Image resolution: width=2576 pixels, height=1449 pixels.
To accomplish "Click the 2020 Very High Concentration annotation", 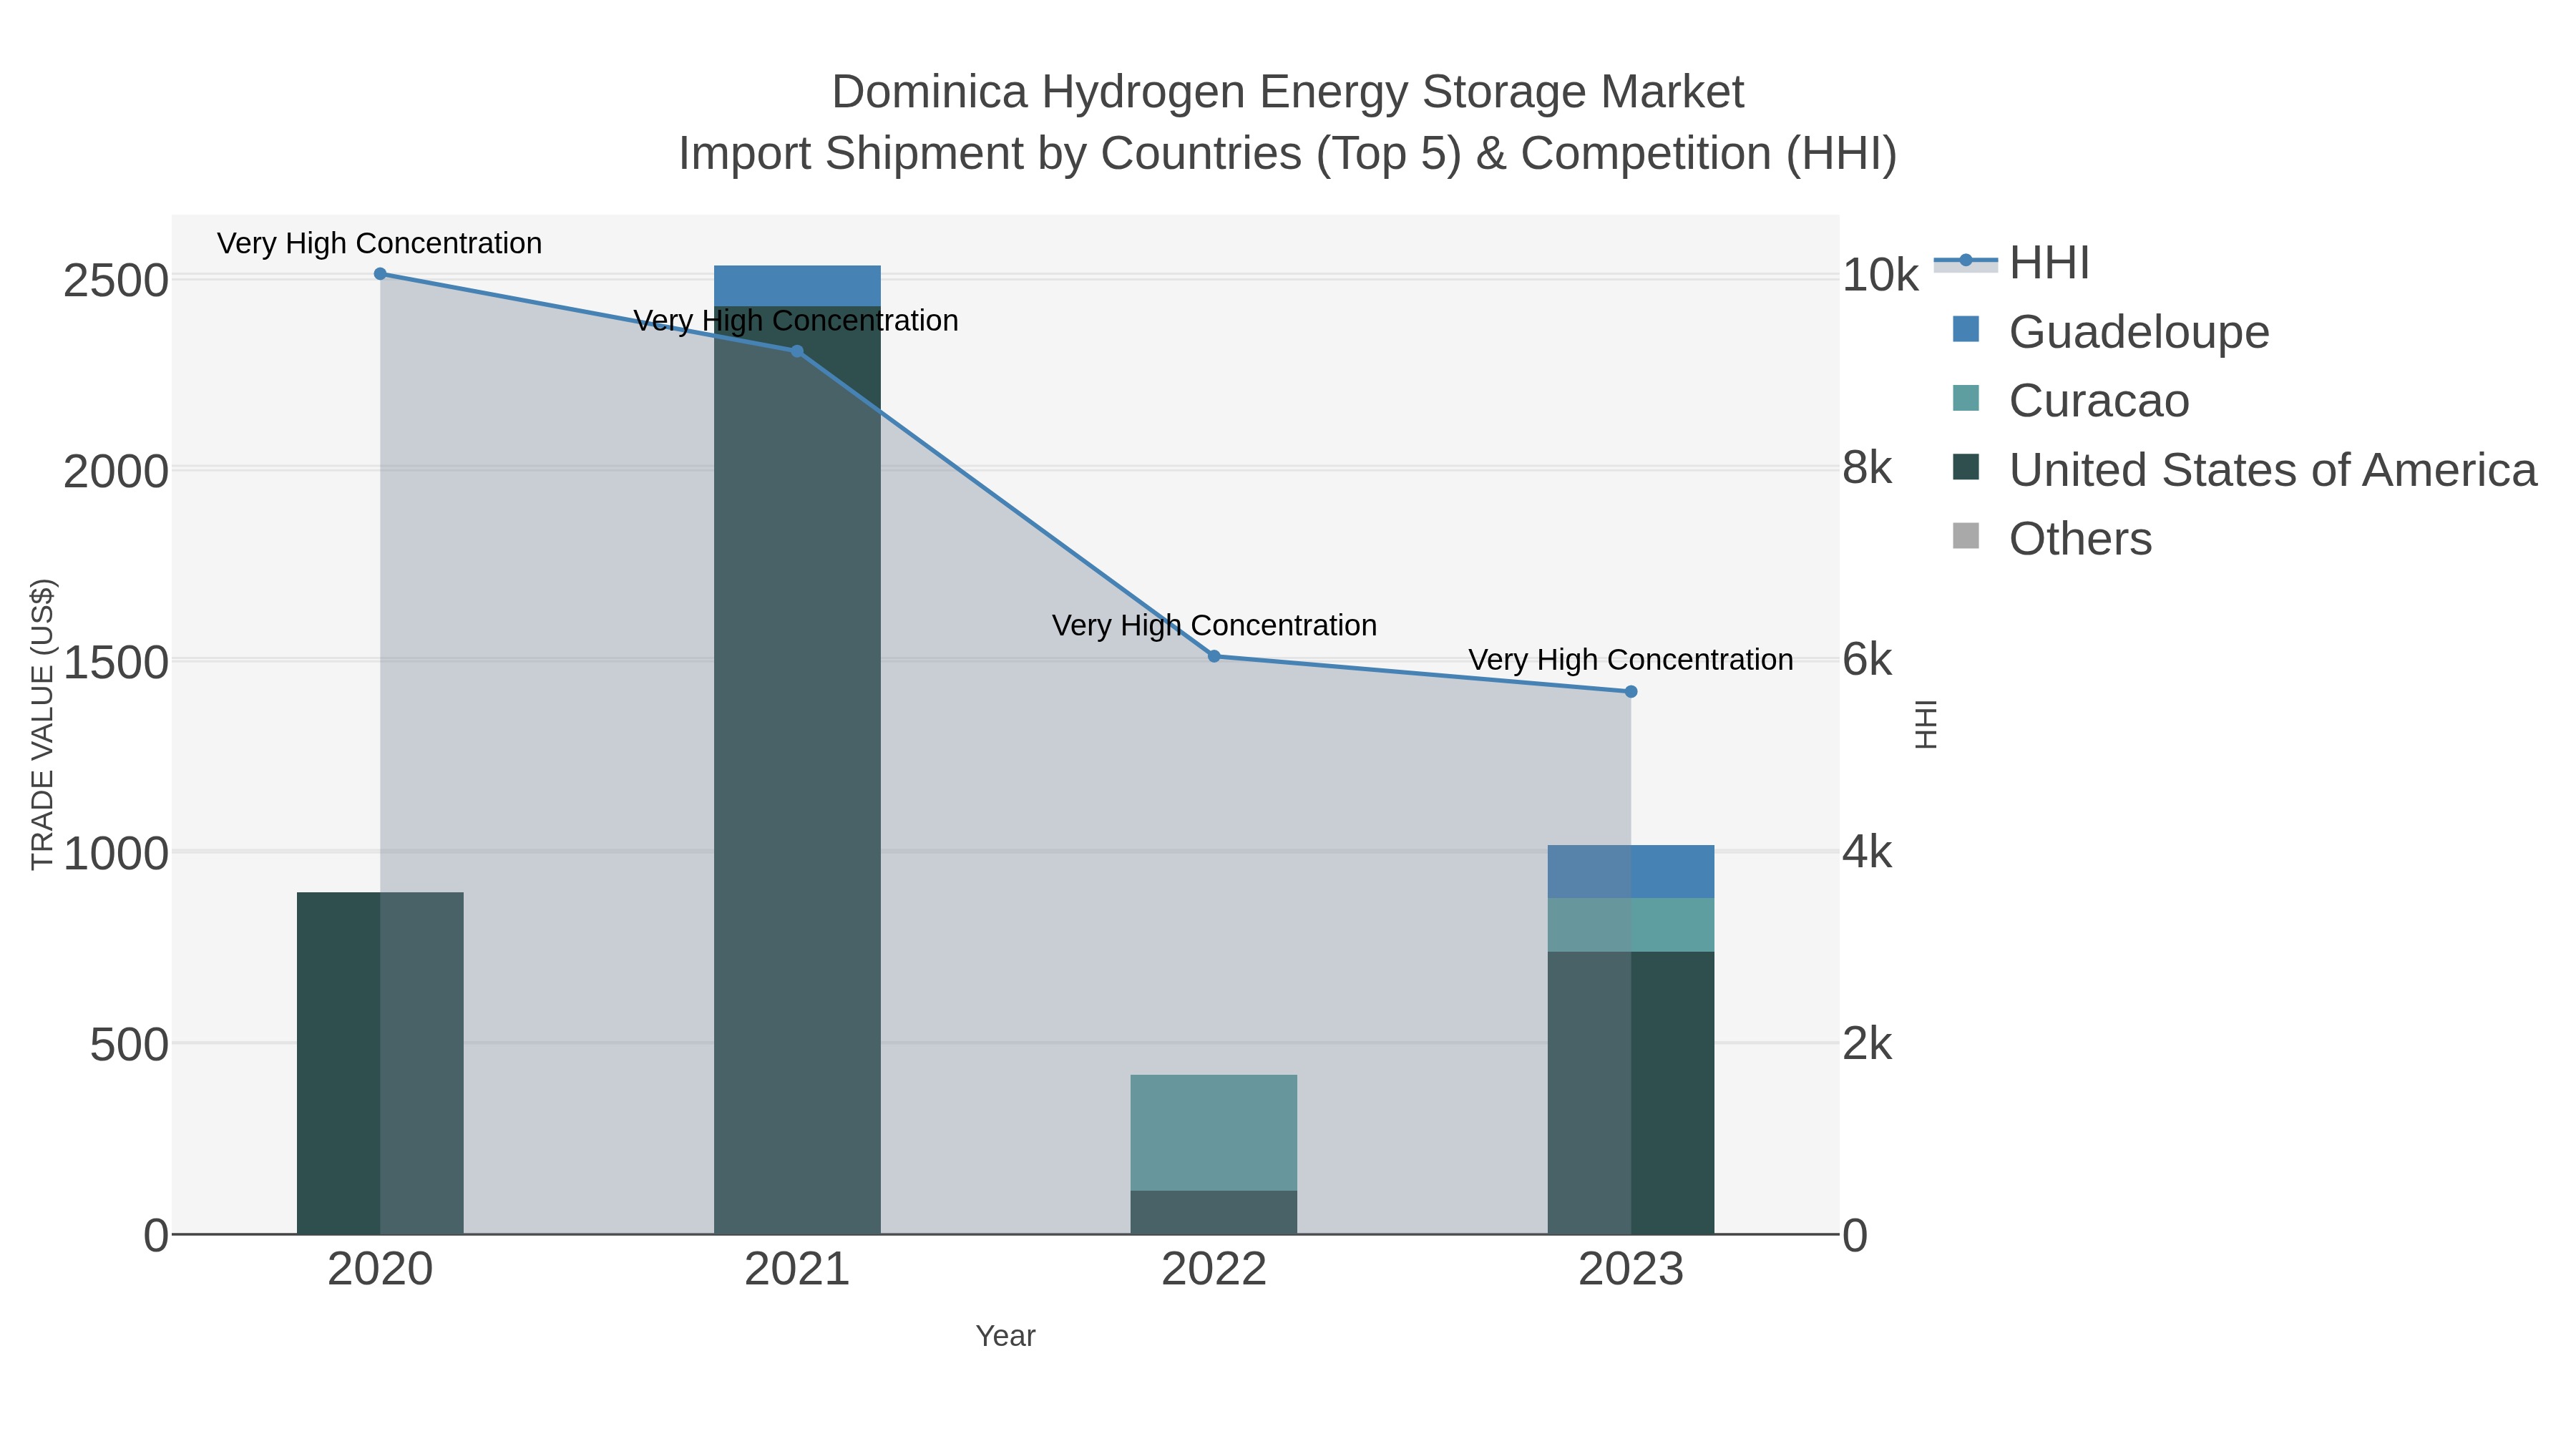I will pyautogui.click(x=380, y=243).
